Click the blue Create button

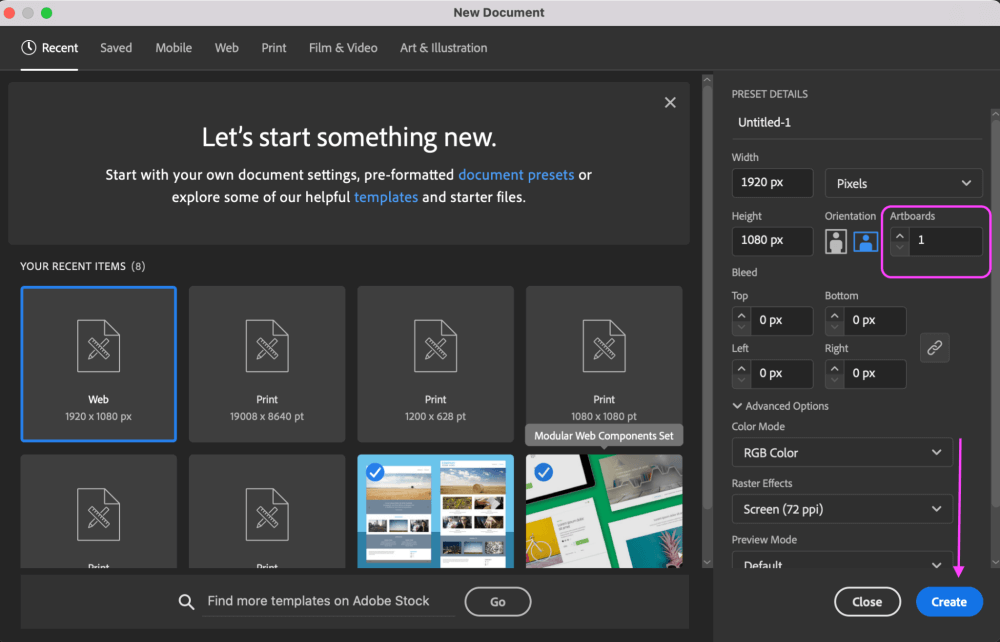pos(948,602)
